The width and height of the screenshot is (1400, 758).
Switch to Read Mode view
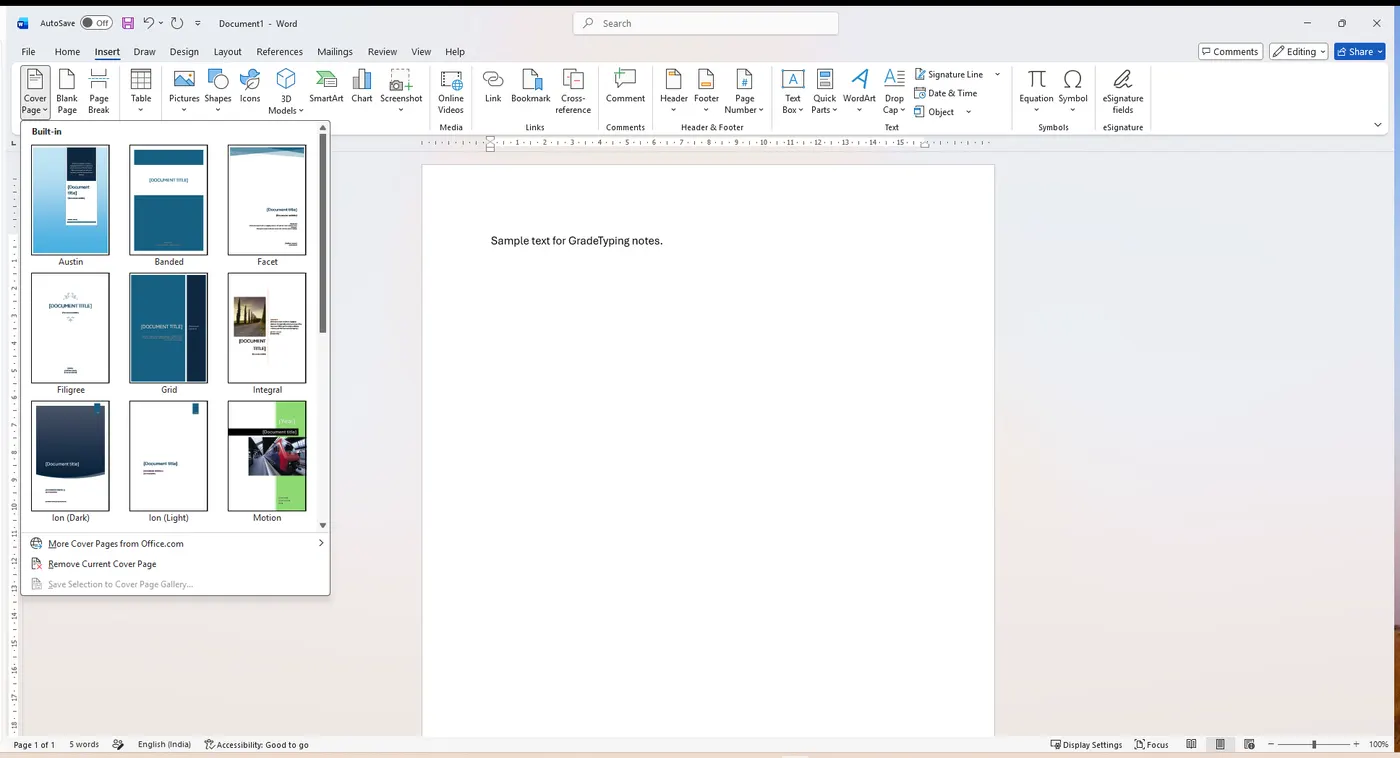[1191, 744]
